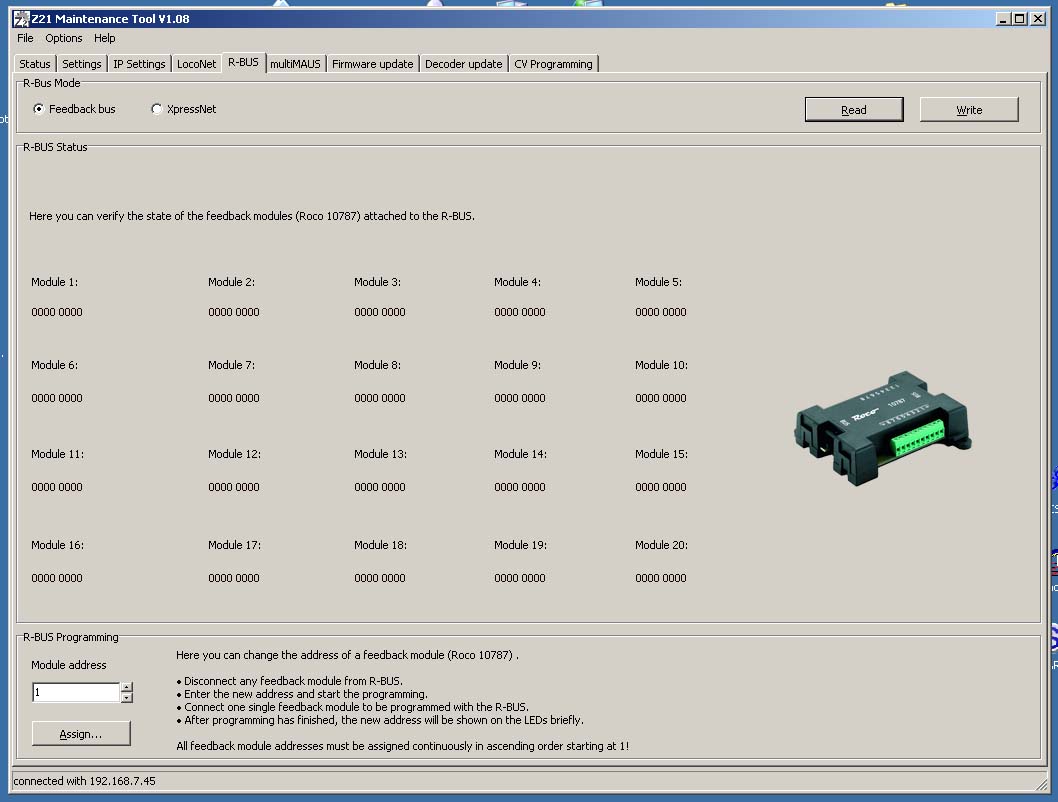The height and width of the screenshot is (802, 1058).
Task: Click the Z21 app icon in title bar
Action: 22,19
